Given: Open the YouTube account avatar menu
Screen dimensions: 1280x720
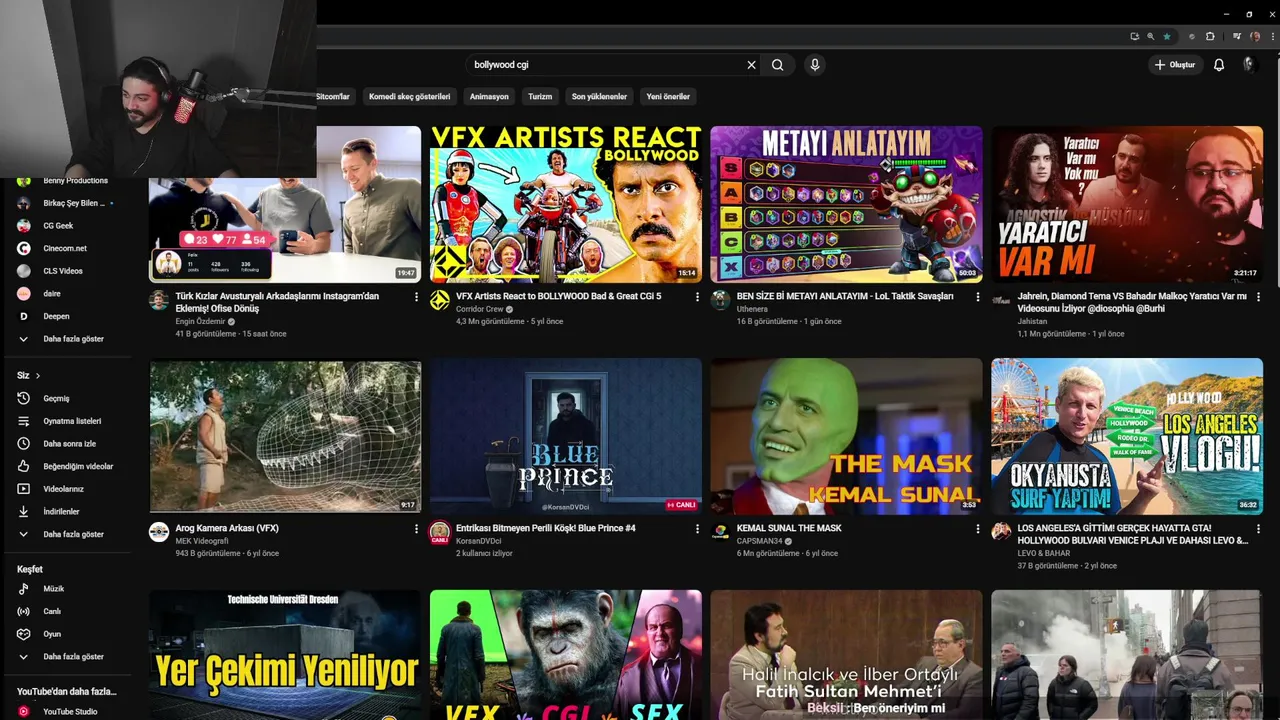Looking at the screenshot, I should coord(1248,65).
